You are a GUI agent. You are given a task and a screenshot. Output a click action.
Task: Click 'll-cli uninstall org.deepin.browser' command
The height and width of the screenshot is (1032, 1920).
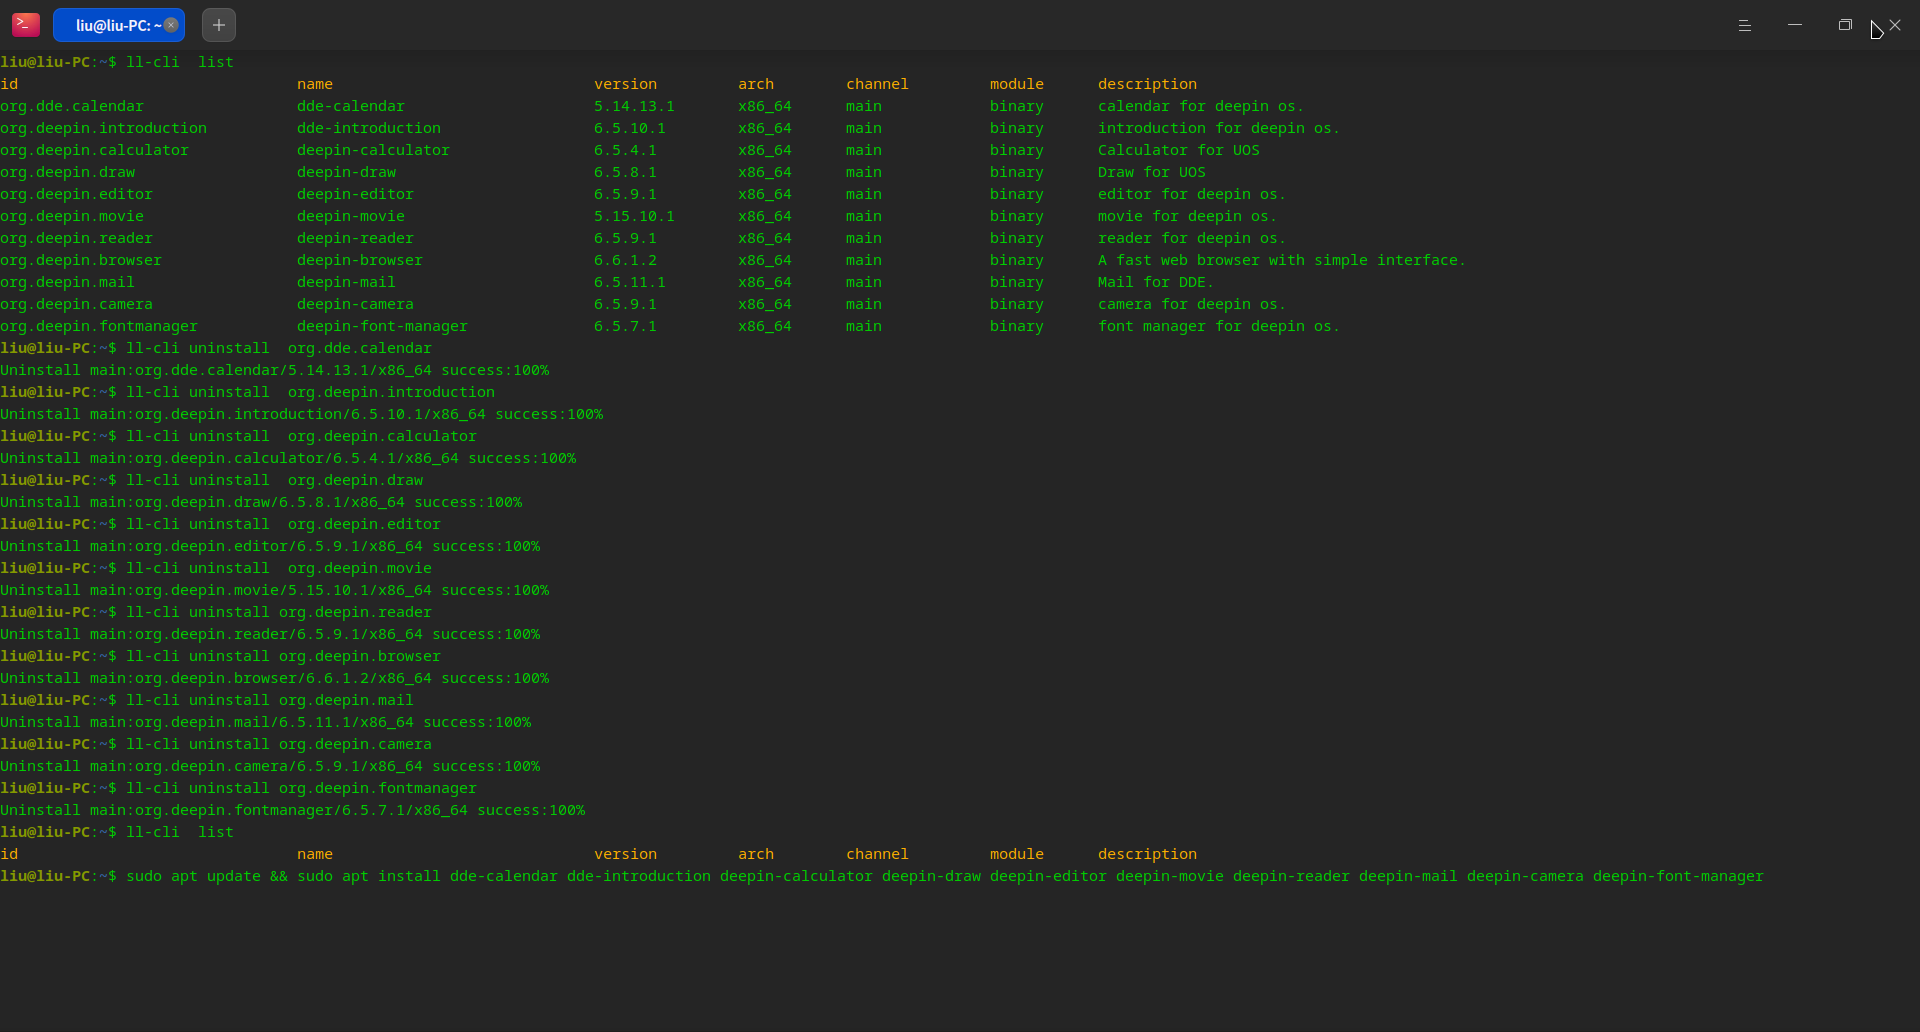(x=283, y=656)
